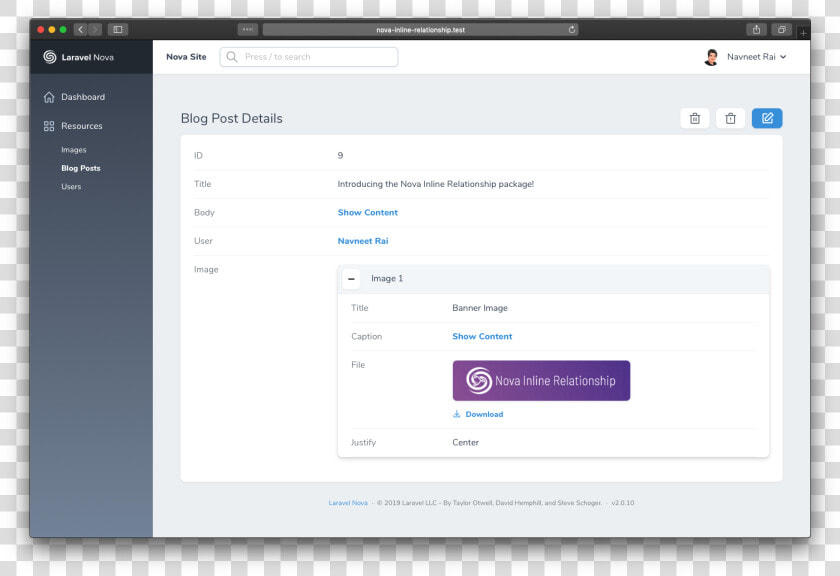Click Show Content for Caption

[x=482, y=336]
